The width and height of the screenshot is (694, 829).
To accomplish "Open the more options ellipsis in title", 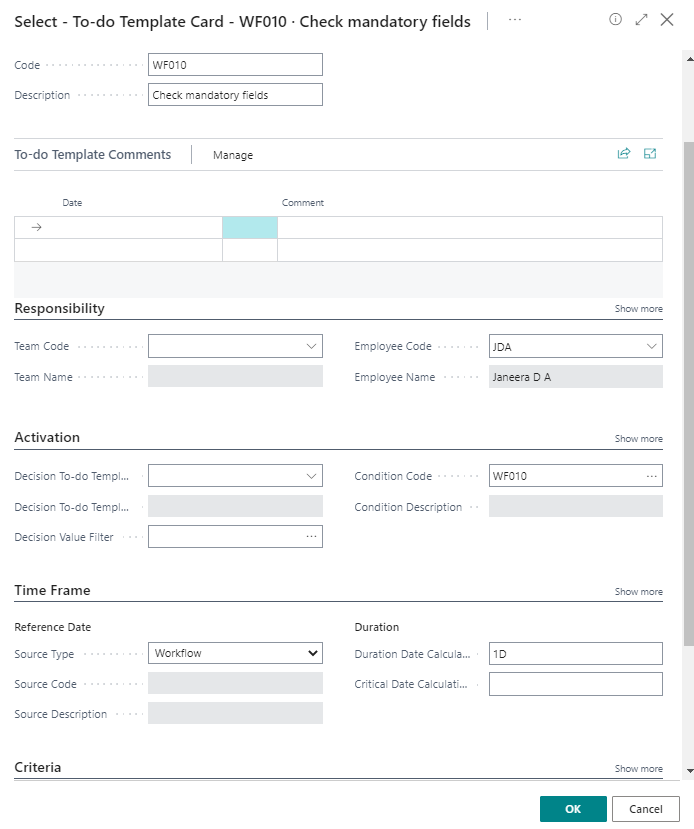I will pos(515,20).
